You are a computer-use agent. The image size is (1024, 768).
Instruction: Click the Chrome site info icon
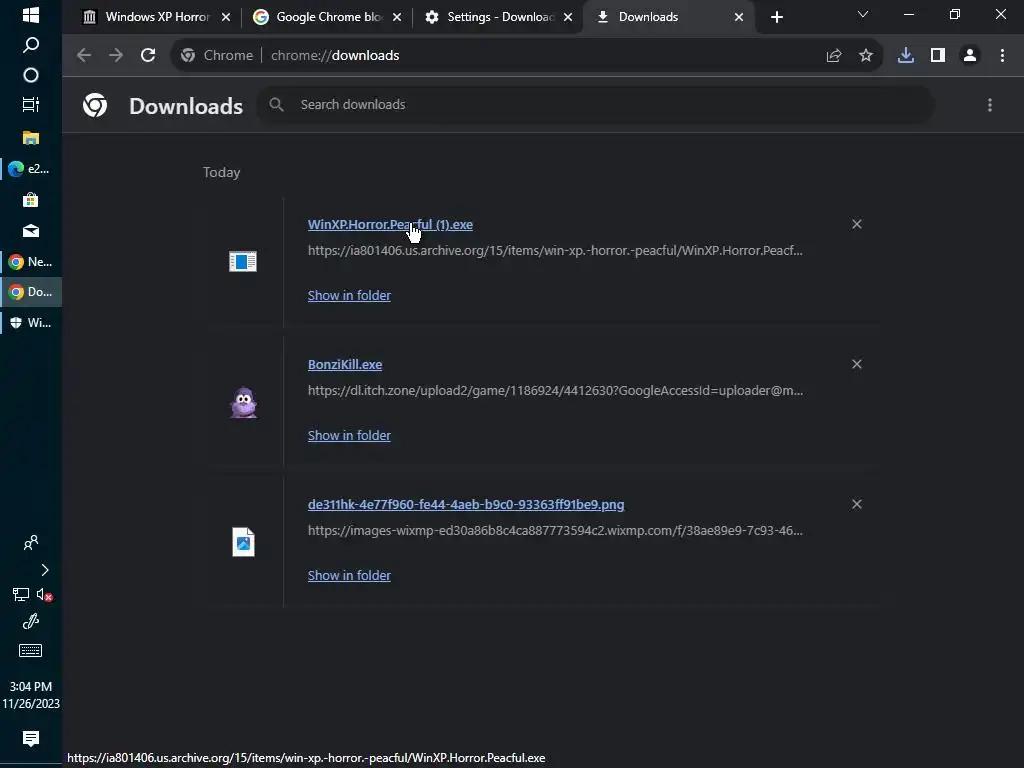188,56
